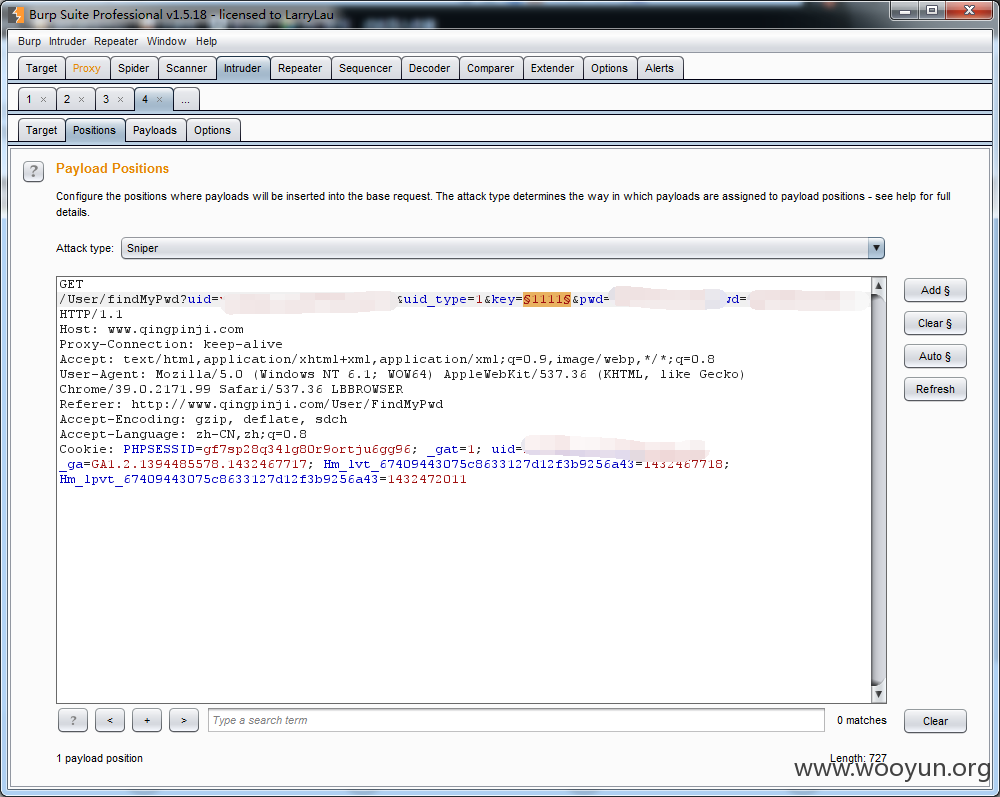1000x797 pixels.
Task: Open the Burp menu
Action: [x=29, y=41]
